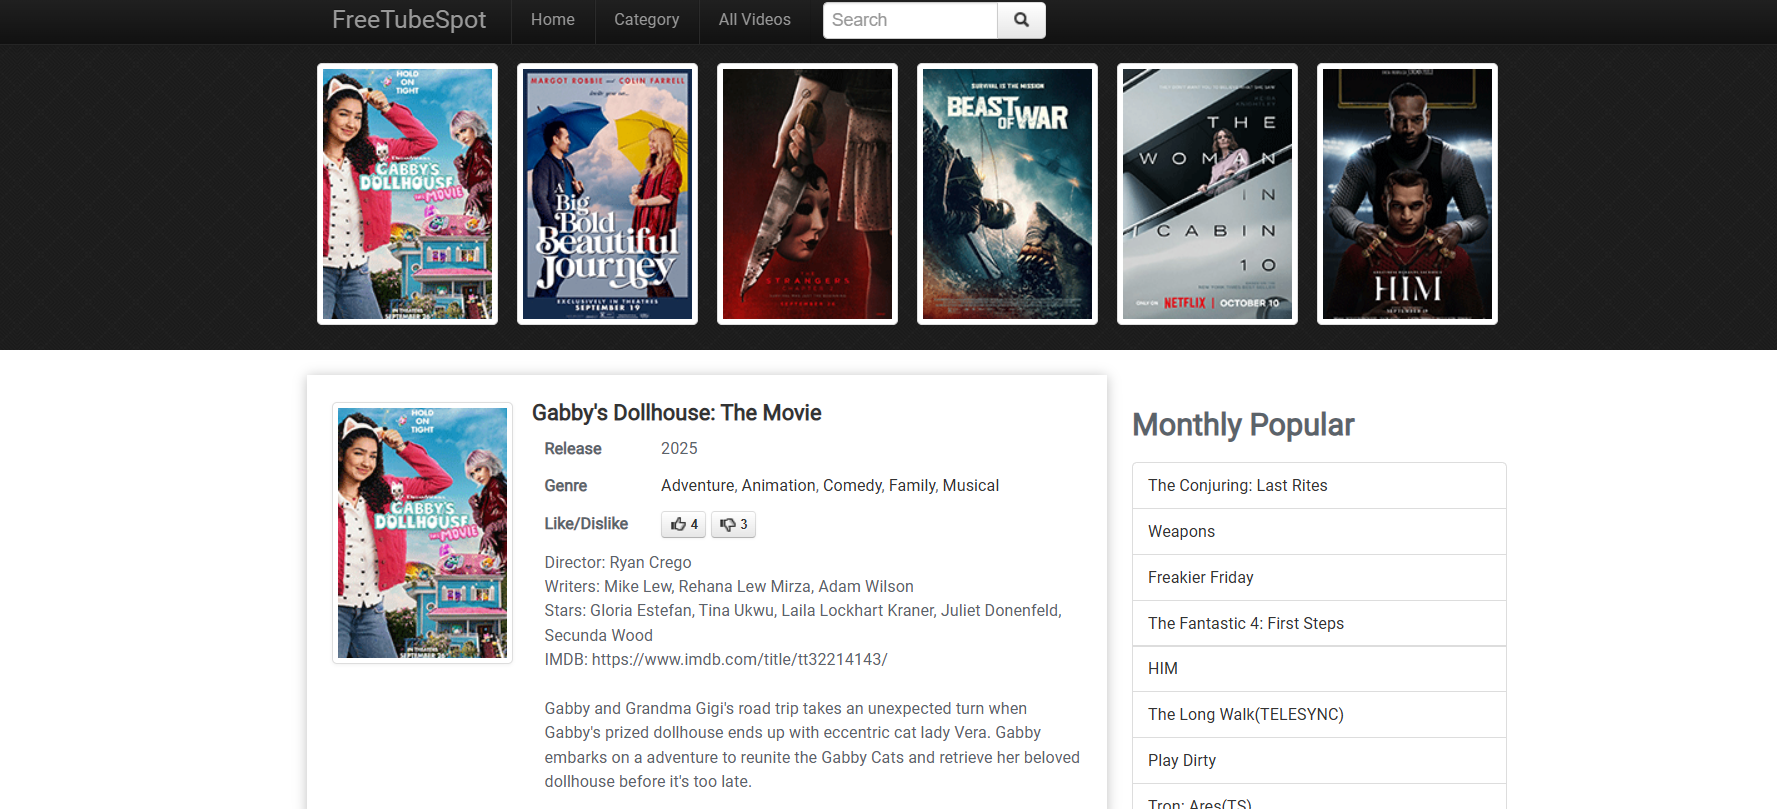The image size is (1777, 809).
Task: Click the magnifying glass search button
Action: [1021, 20]
